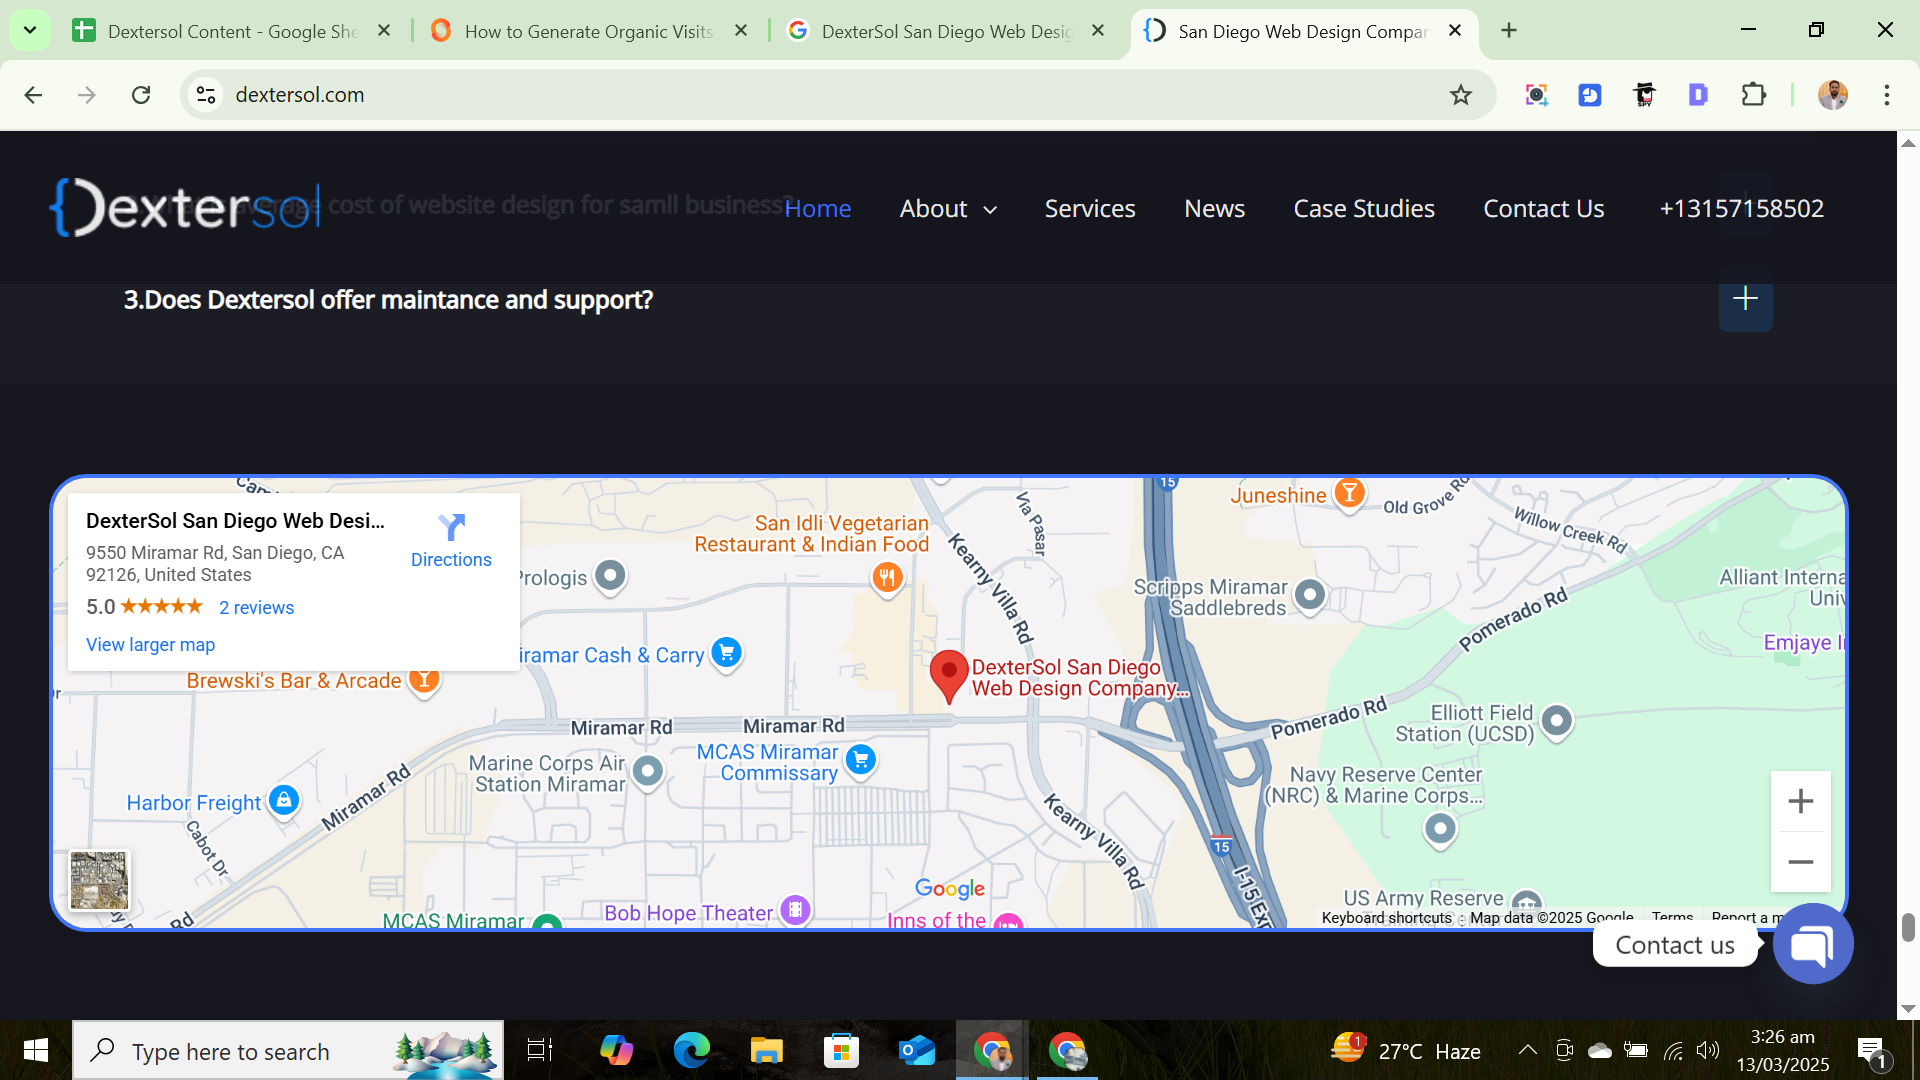
Task: Open the Extensions puzzle menu
Action: click(1753, 95)
